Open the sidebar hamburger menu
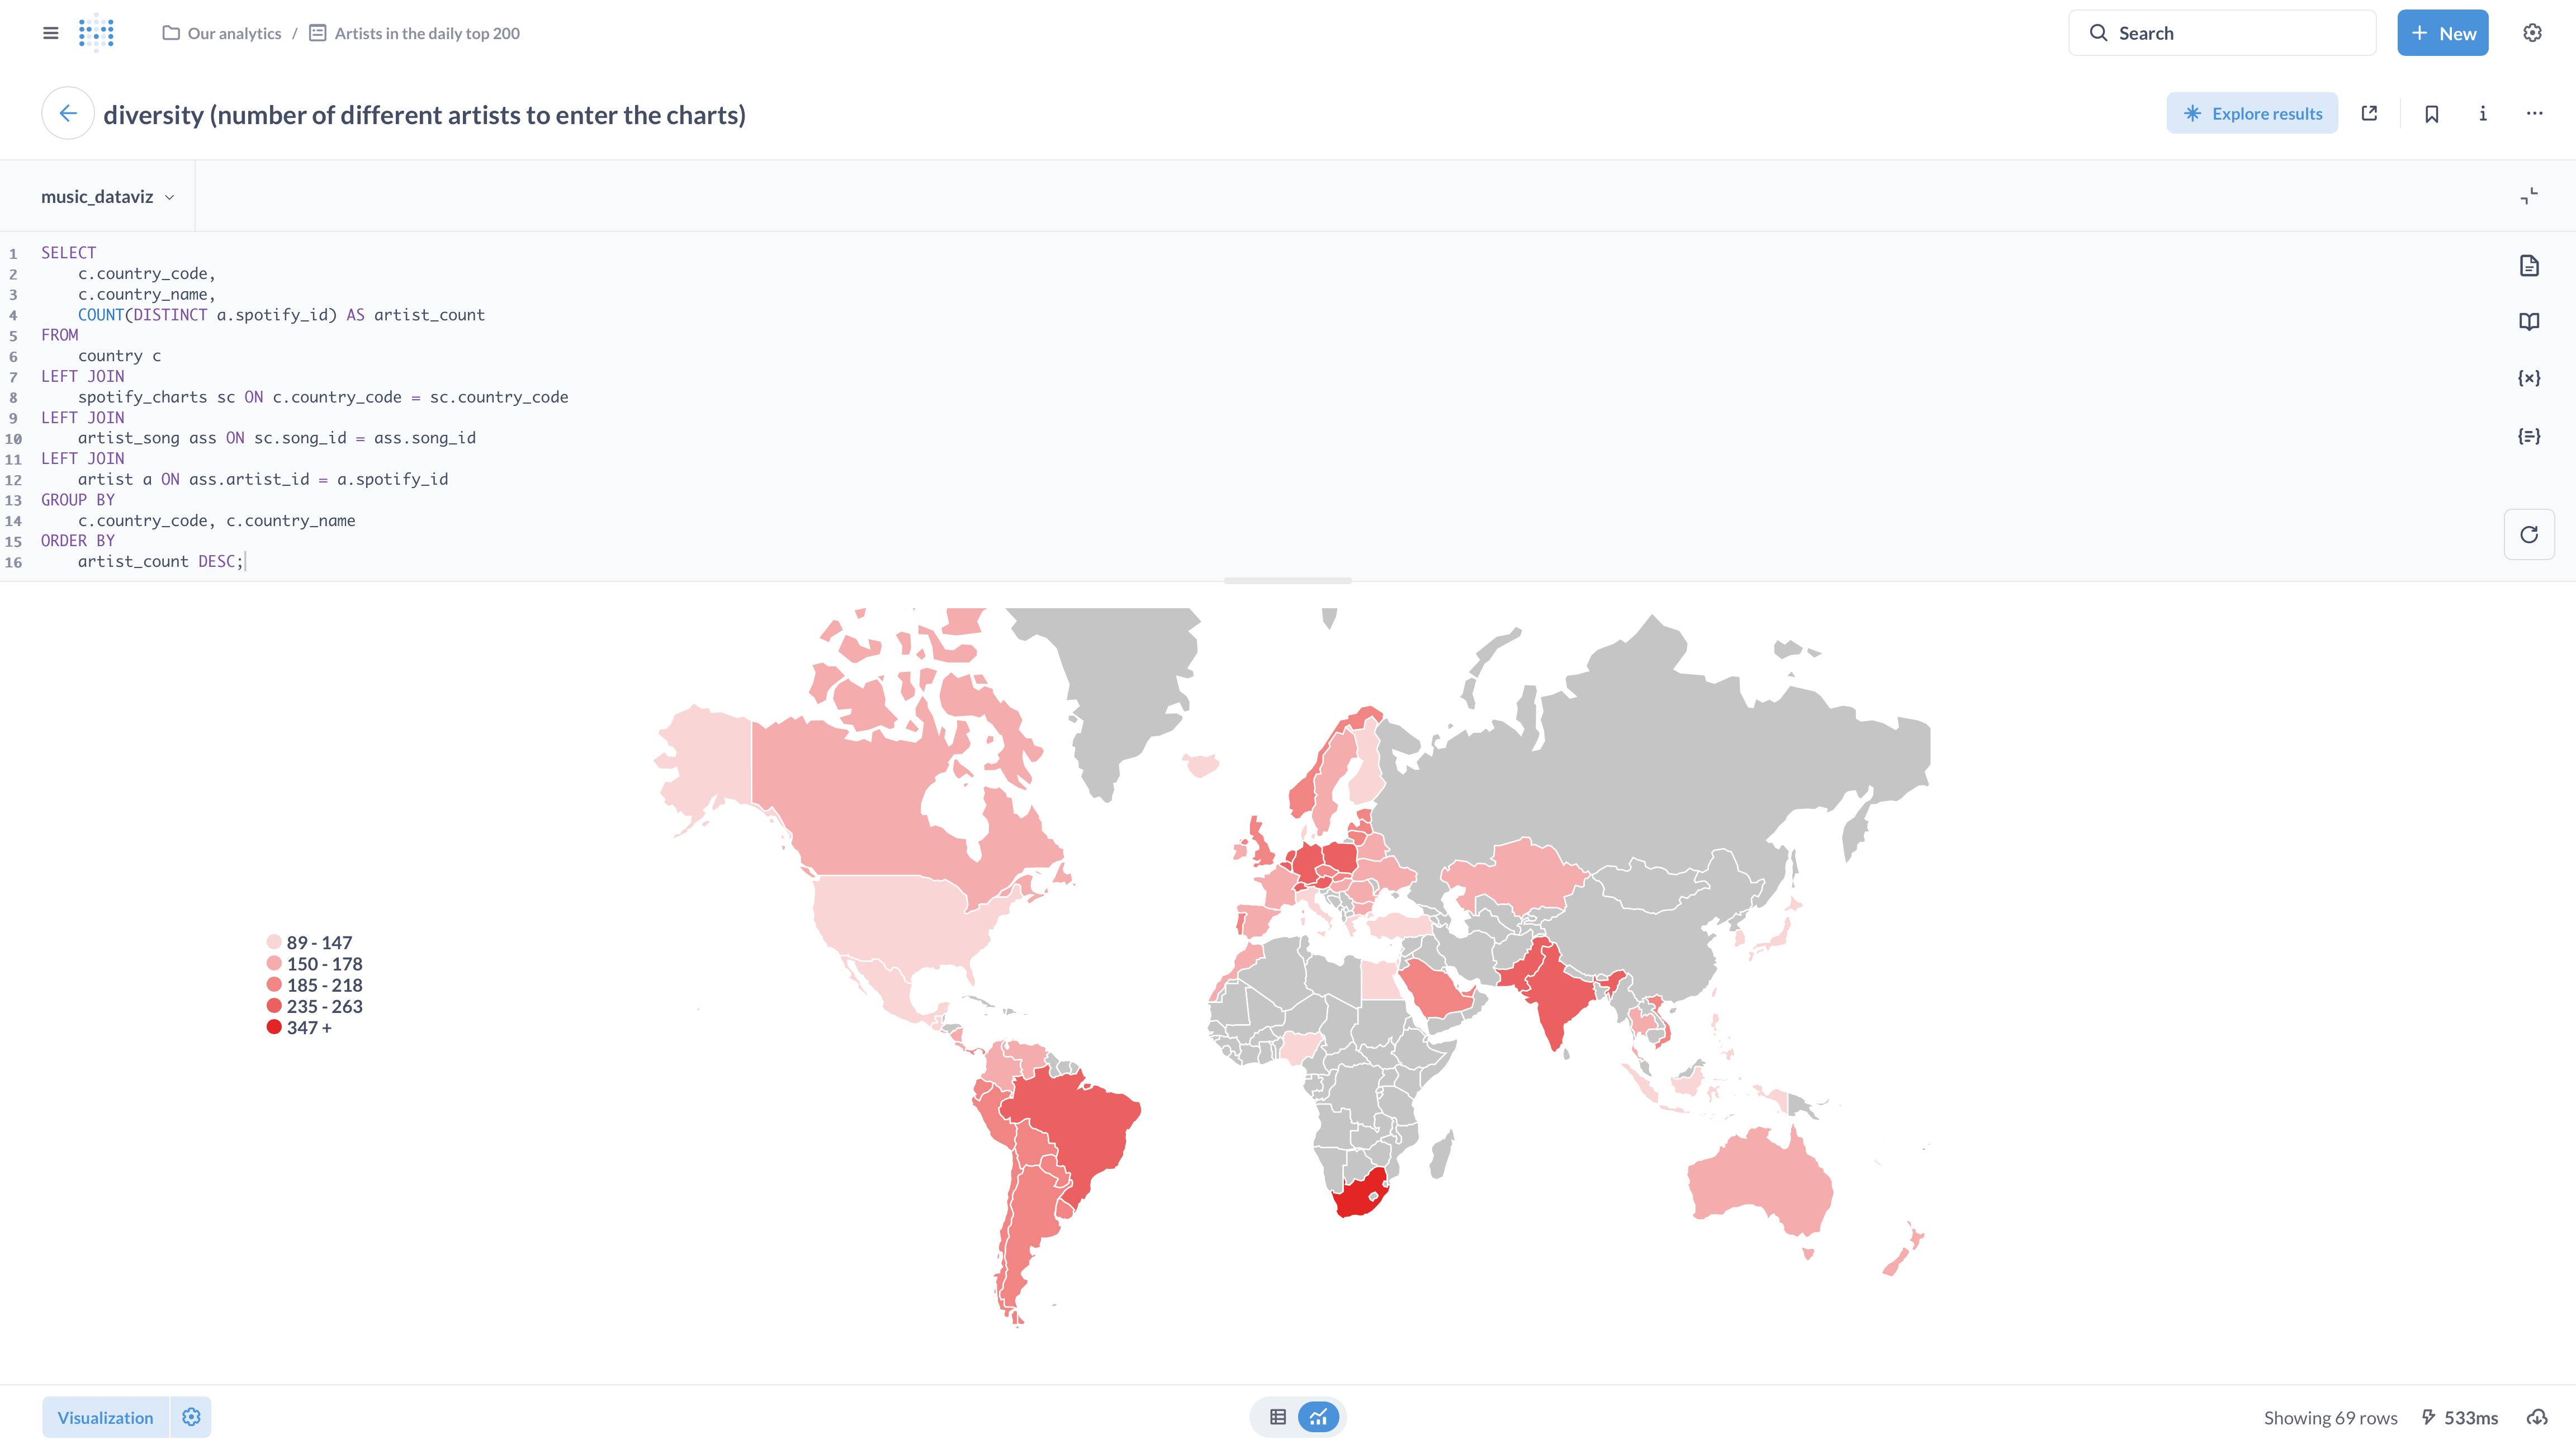2576x1449 pixels. tap(50, 33)
